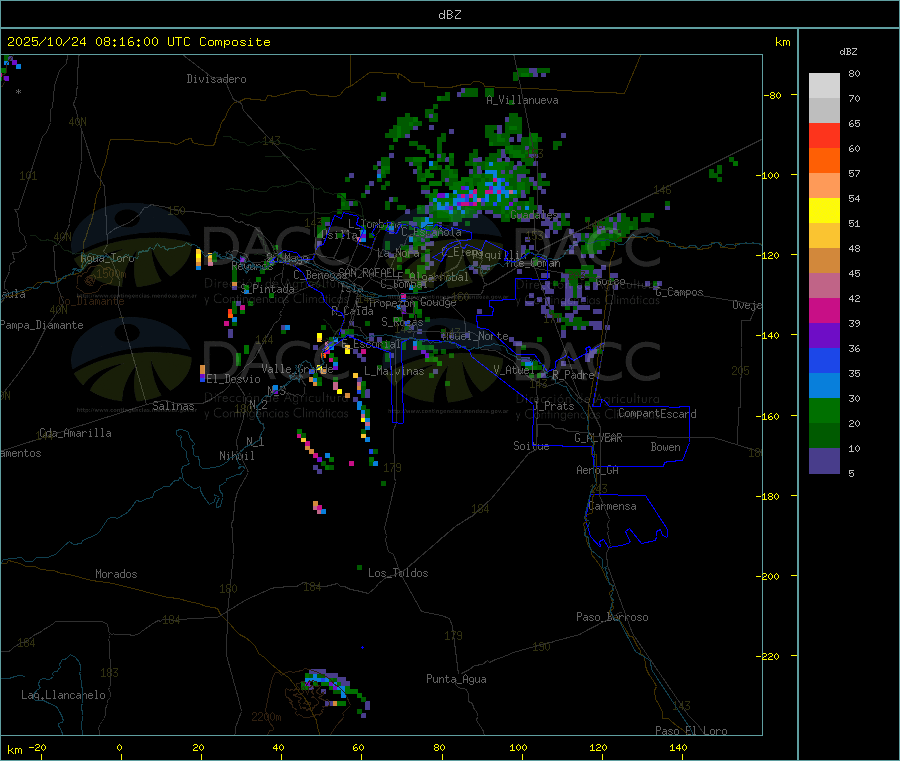Select the yellow 51-54 dBZ legend swatch
Screen dimensions: 900x761
click(x=824, y=211)
